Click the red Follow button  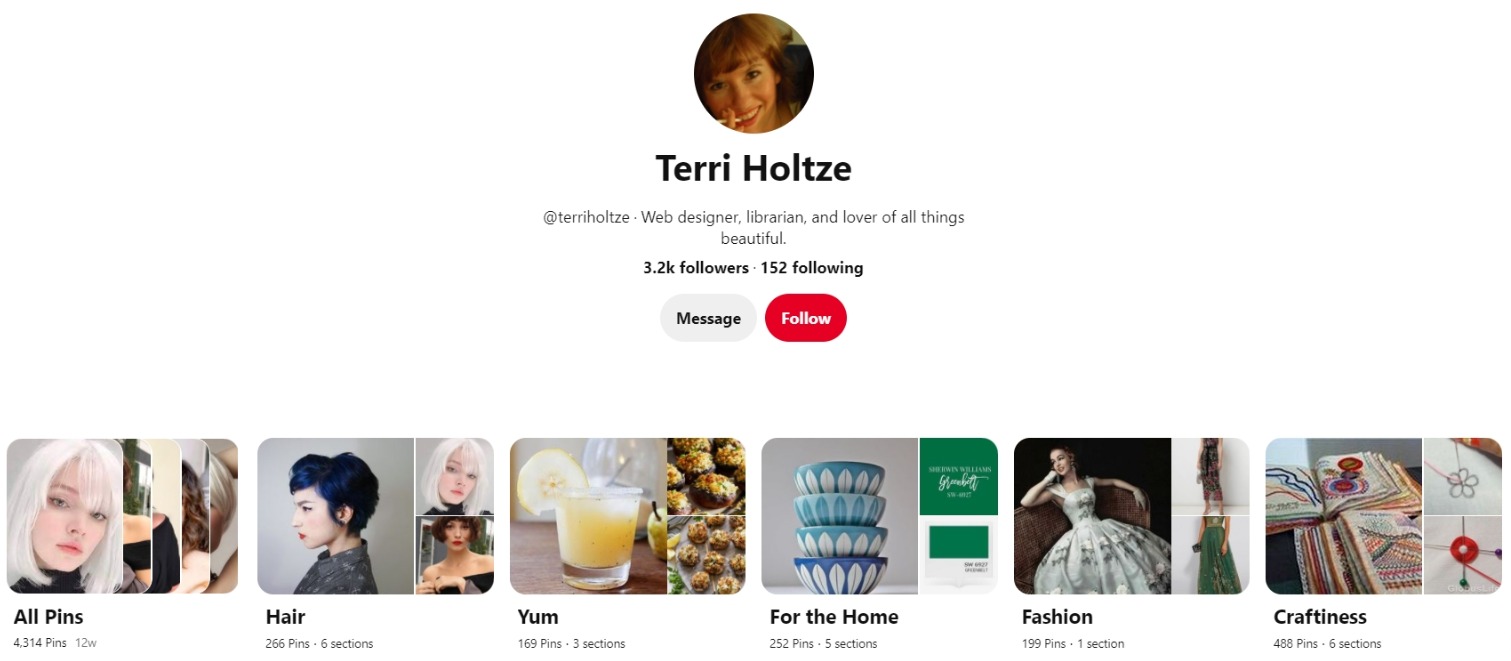click(805, 317)
